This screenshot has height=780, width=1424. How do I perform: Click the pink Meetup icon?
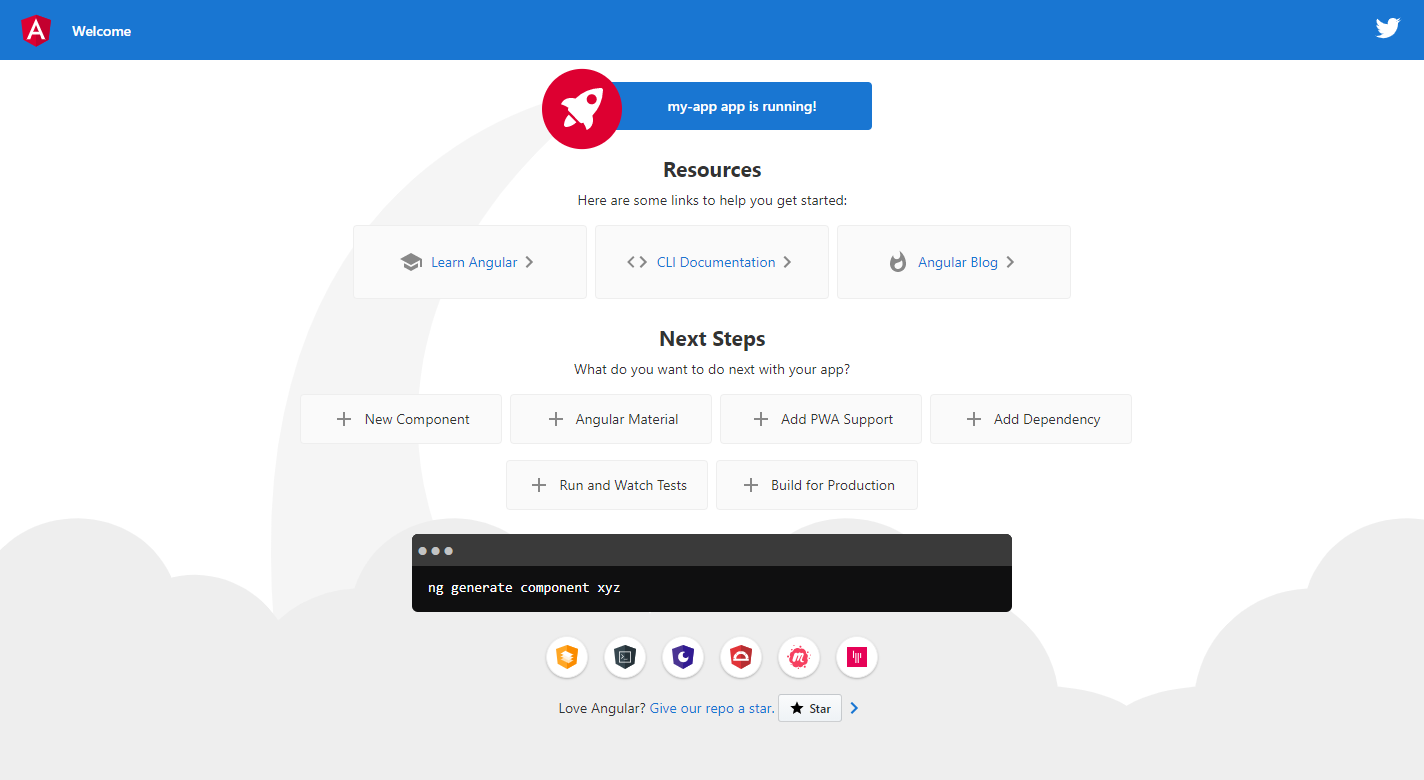(799, 657)
